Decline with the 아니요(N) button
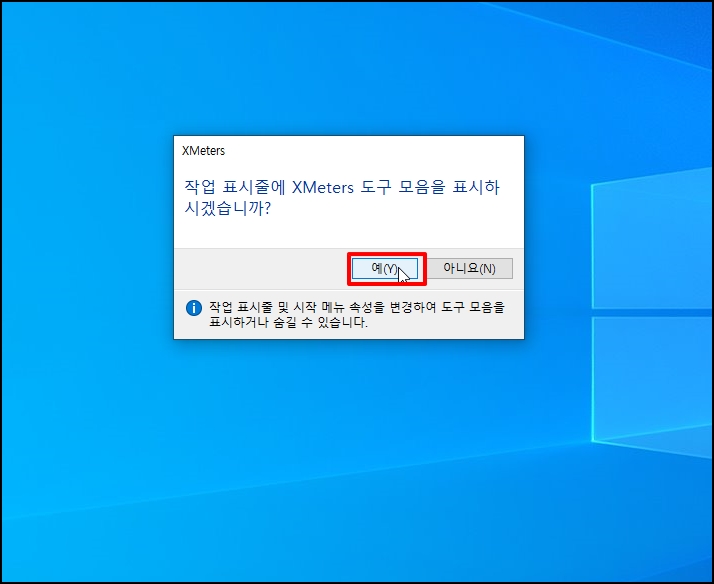This screenshot has height=584, width=714. point(469,269)
